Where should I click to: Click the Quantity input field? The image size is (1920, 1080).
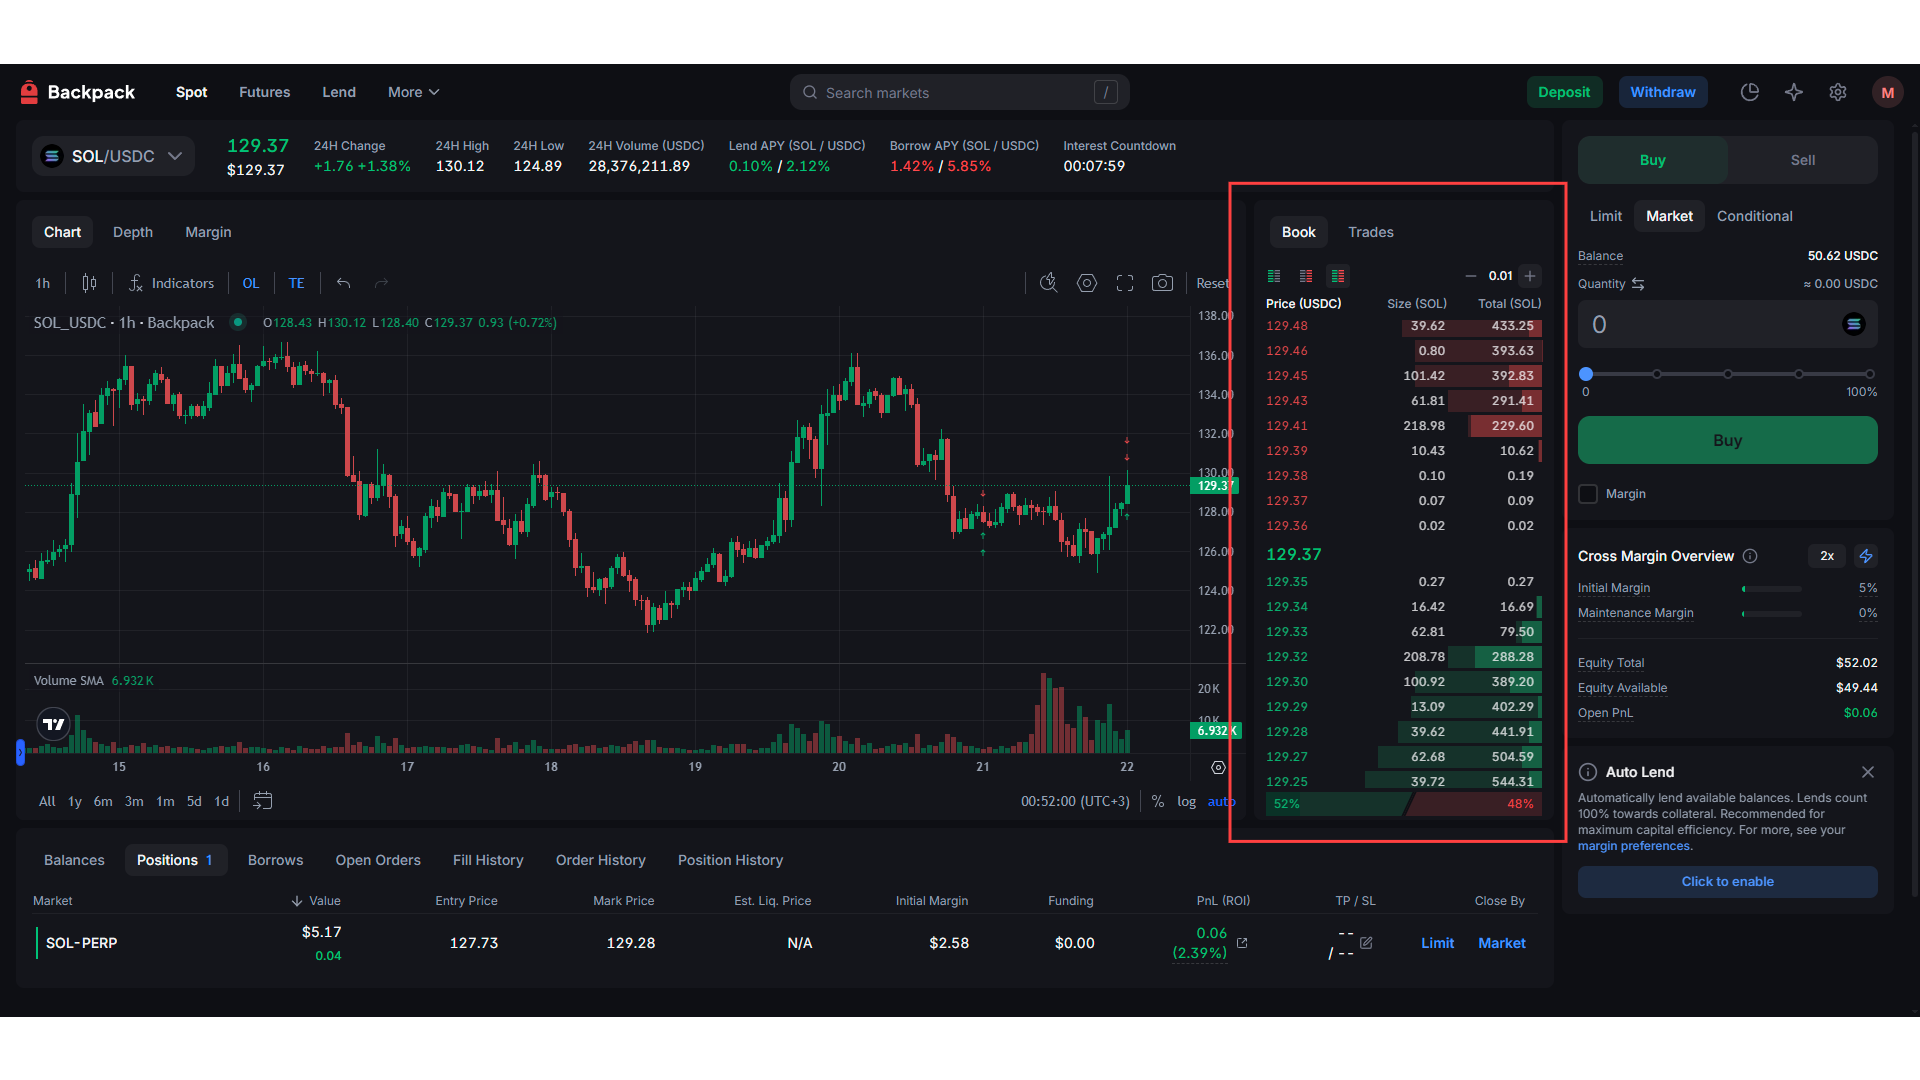coord(1728,324)
